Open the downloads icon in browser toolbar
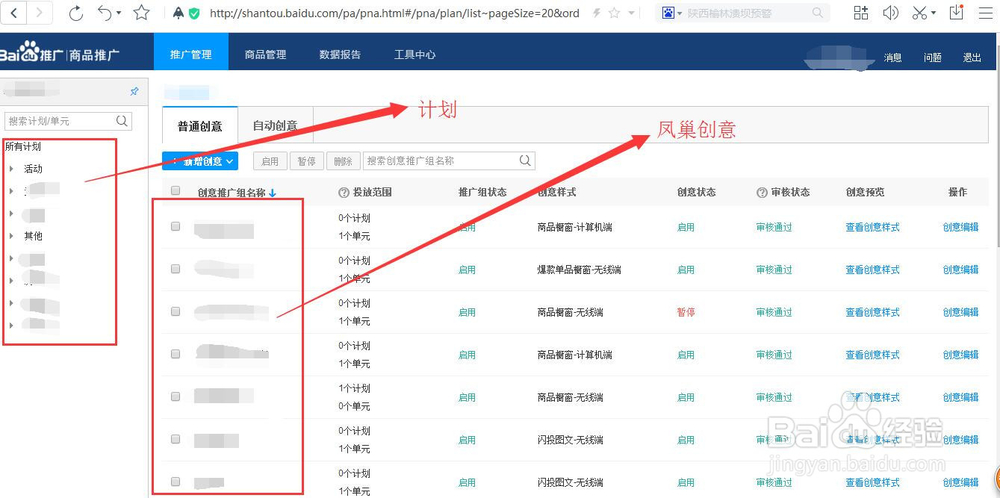1000x498 pixels. coord(956,12)
